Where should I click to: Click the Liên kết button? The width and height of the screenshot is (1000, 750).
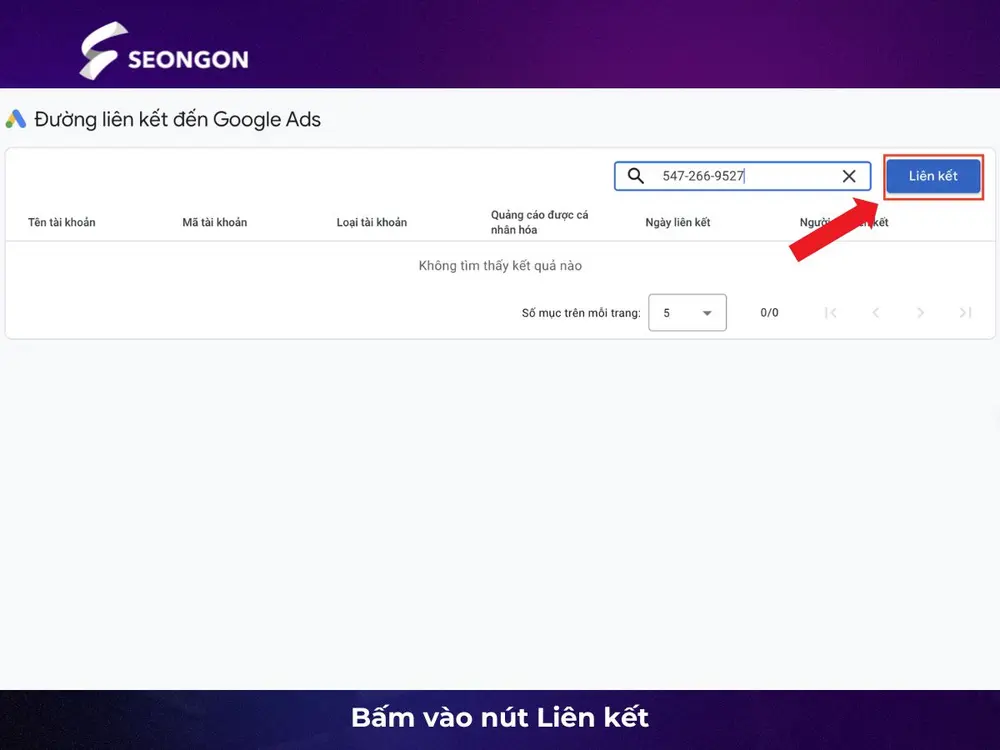(x=933, y=176)
